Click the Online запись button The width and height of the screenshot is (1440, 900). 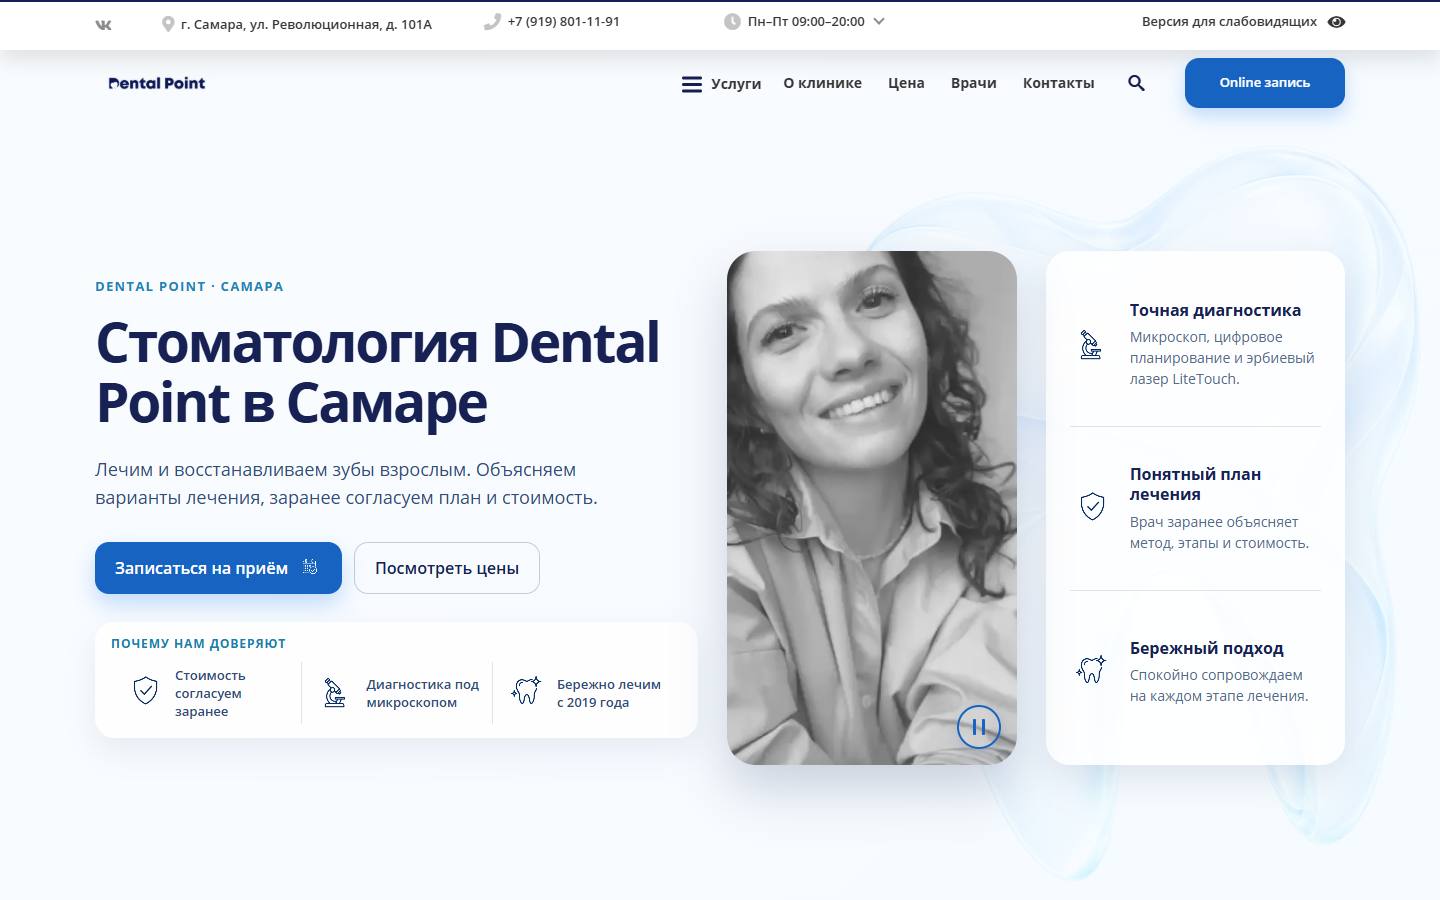coord(1264,83)
